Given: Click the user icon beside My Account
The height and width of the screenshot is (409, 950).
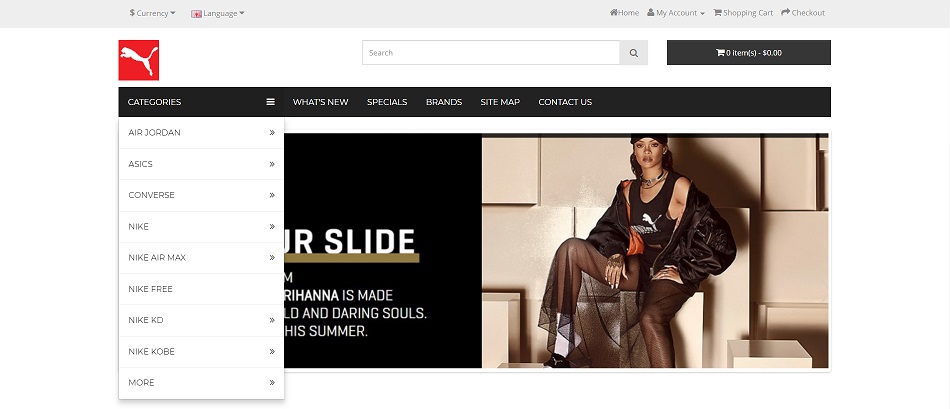Looking at the screenshot, I should click(651, 13).
